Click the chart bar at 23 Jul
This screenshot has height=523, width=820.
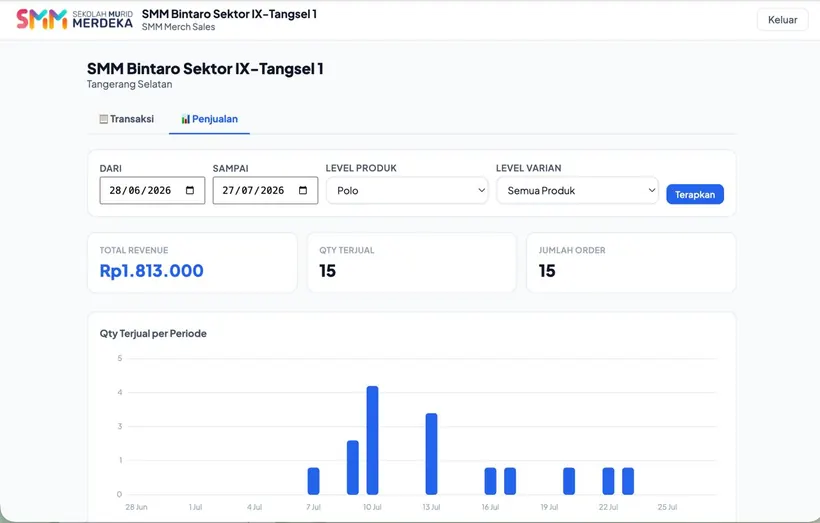tap(628, 481)
